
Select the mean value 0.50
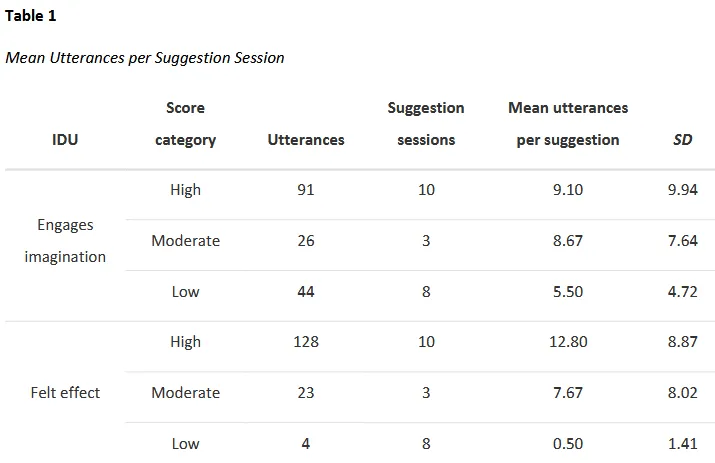(x=568, y=444)
